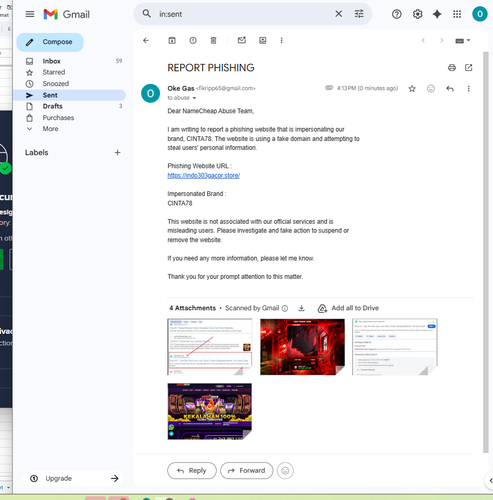Report this email as spam

[193, 40]
